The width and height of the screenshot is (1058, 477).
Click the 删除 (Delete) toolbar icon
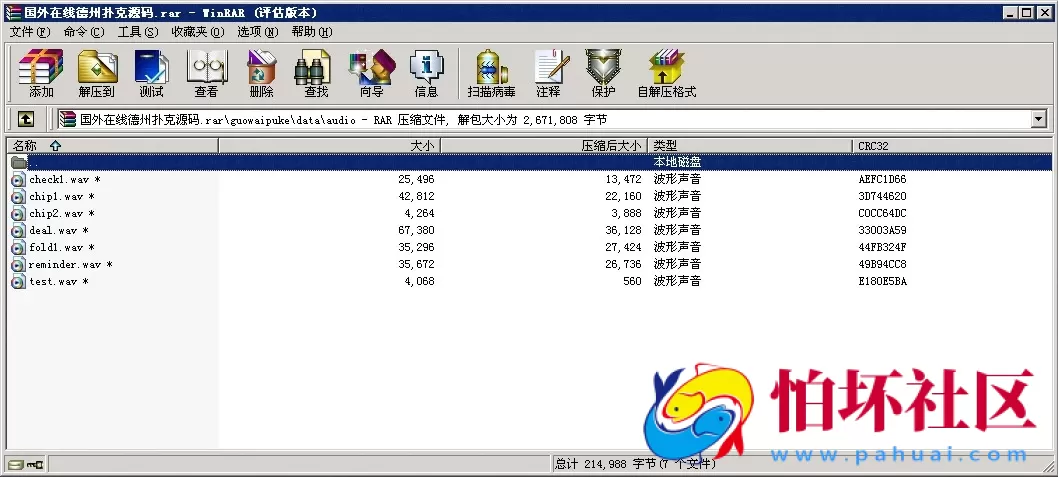[261, 73]
